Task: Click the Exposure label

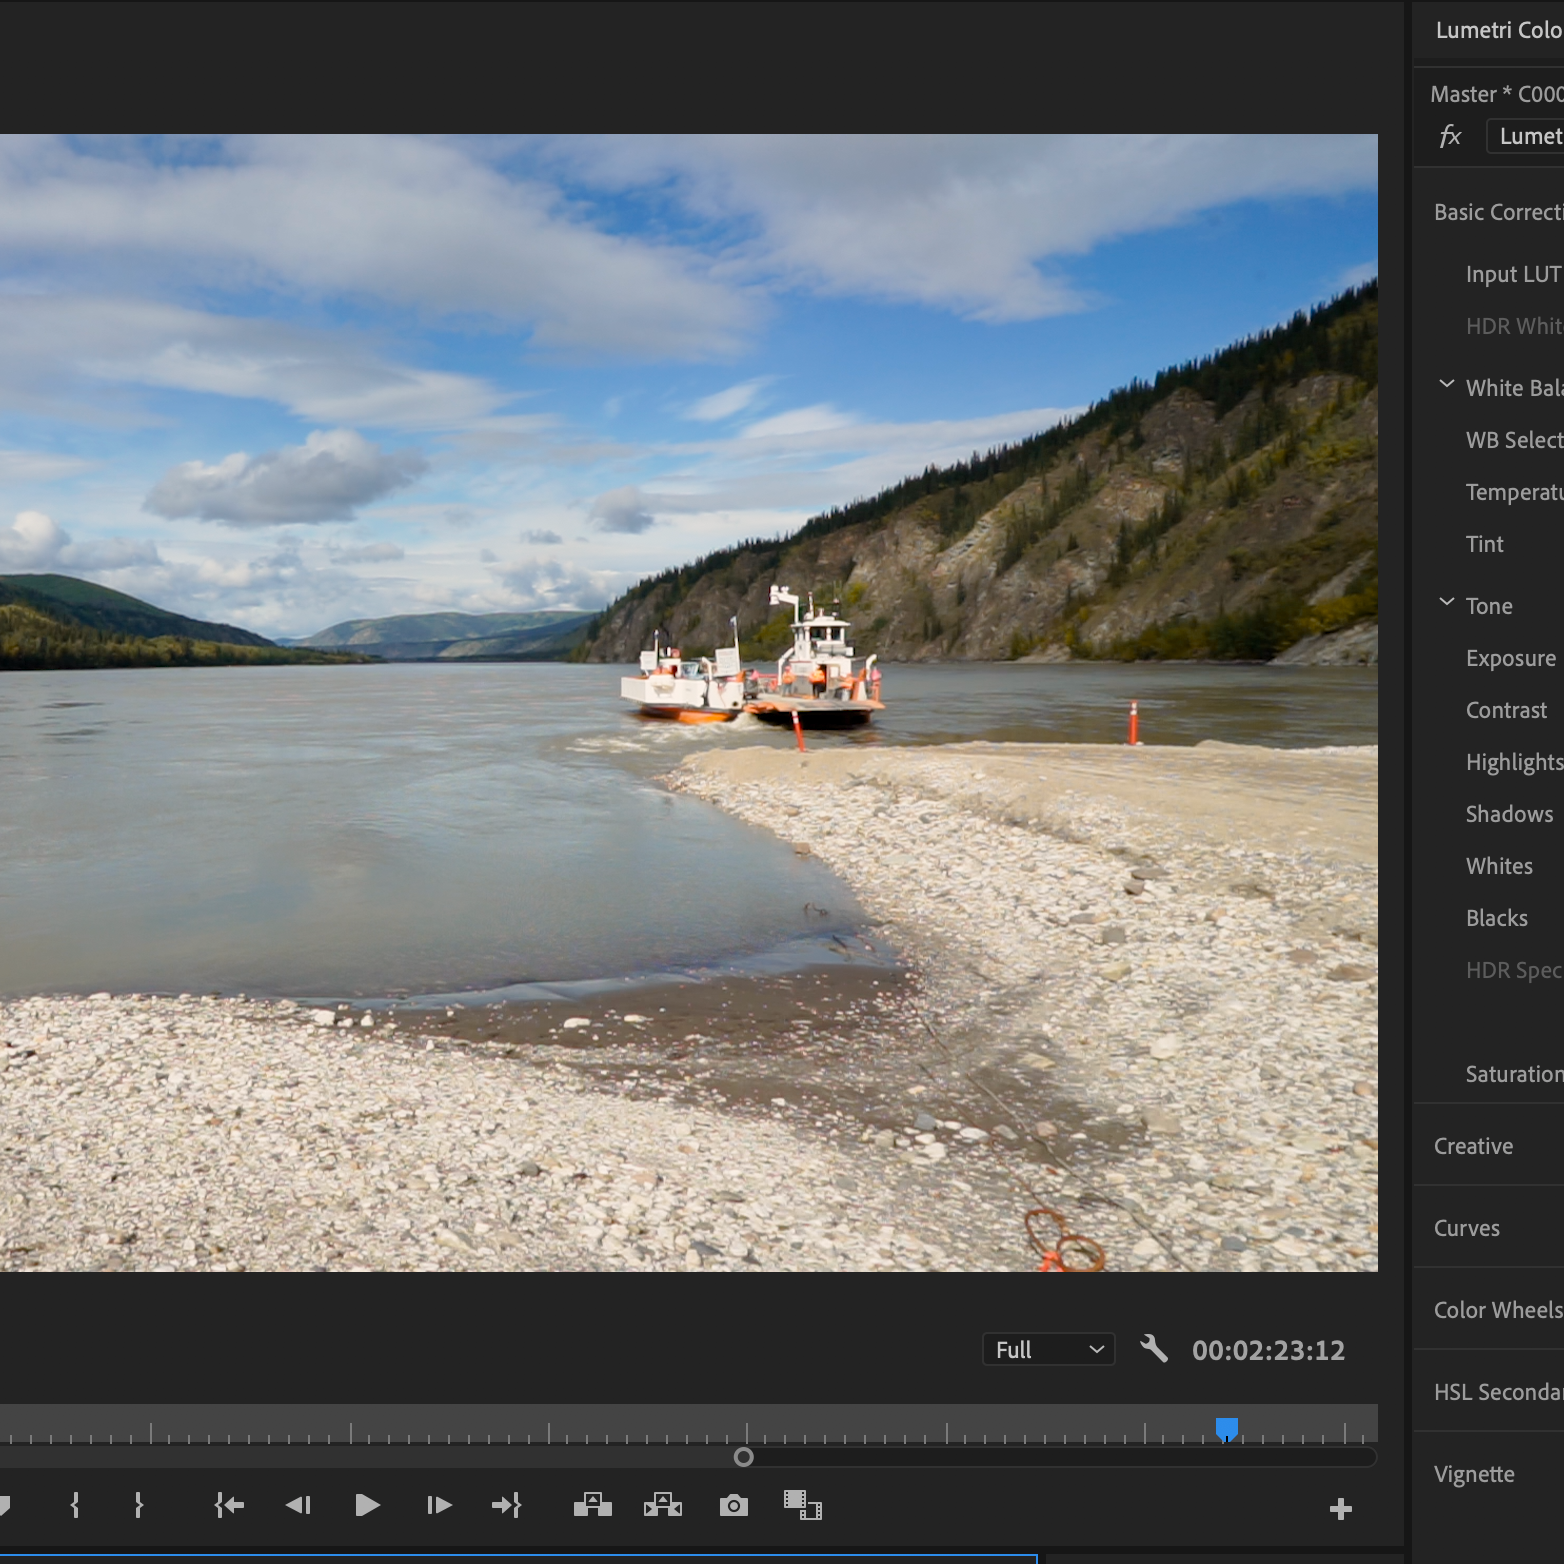Action: (x=1510, y=658)
